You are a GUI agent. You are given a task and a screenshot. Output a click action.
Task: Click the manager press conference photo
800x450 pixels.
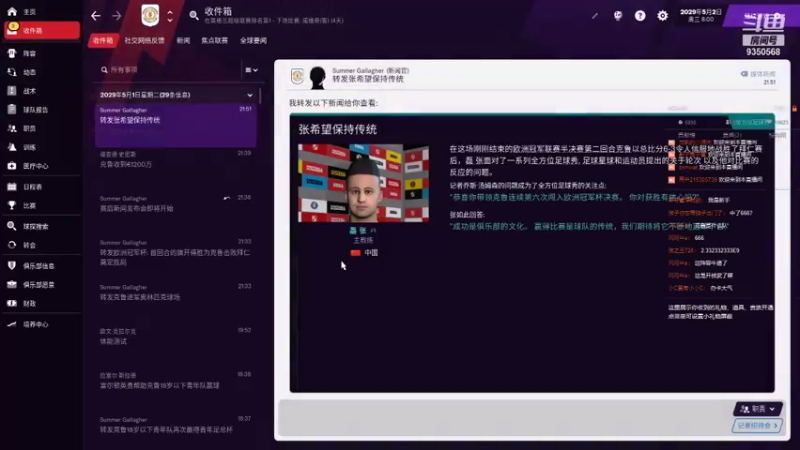363,183
